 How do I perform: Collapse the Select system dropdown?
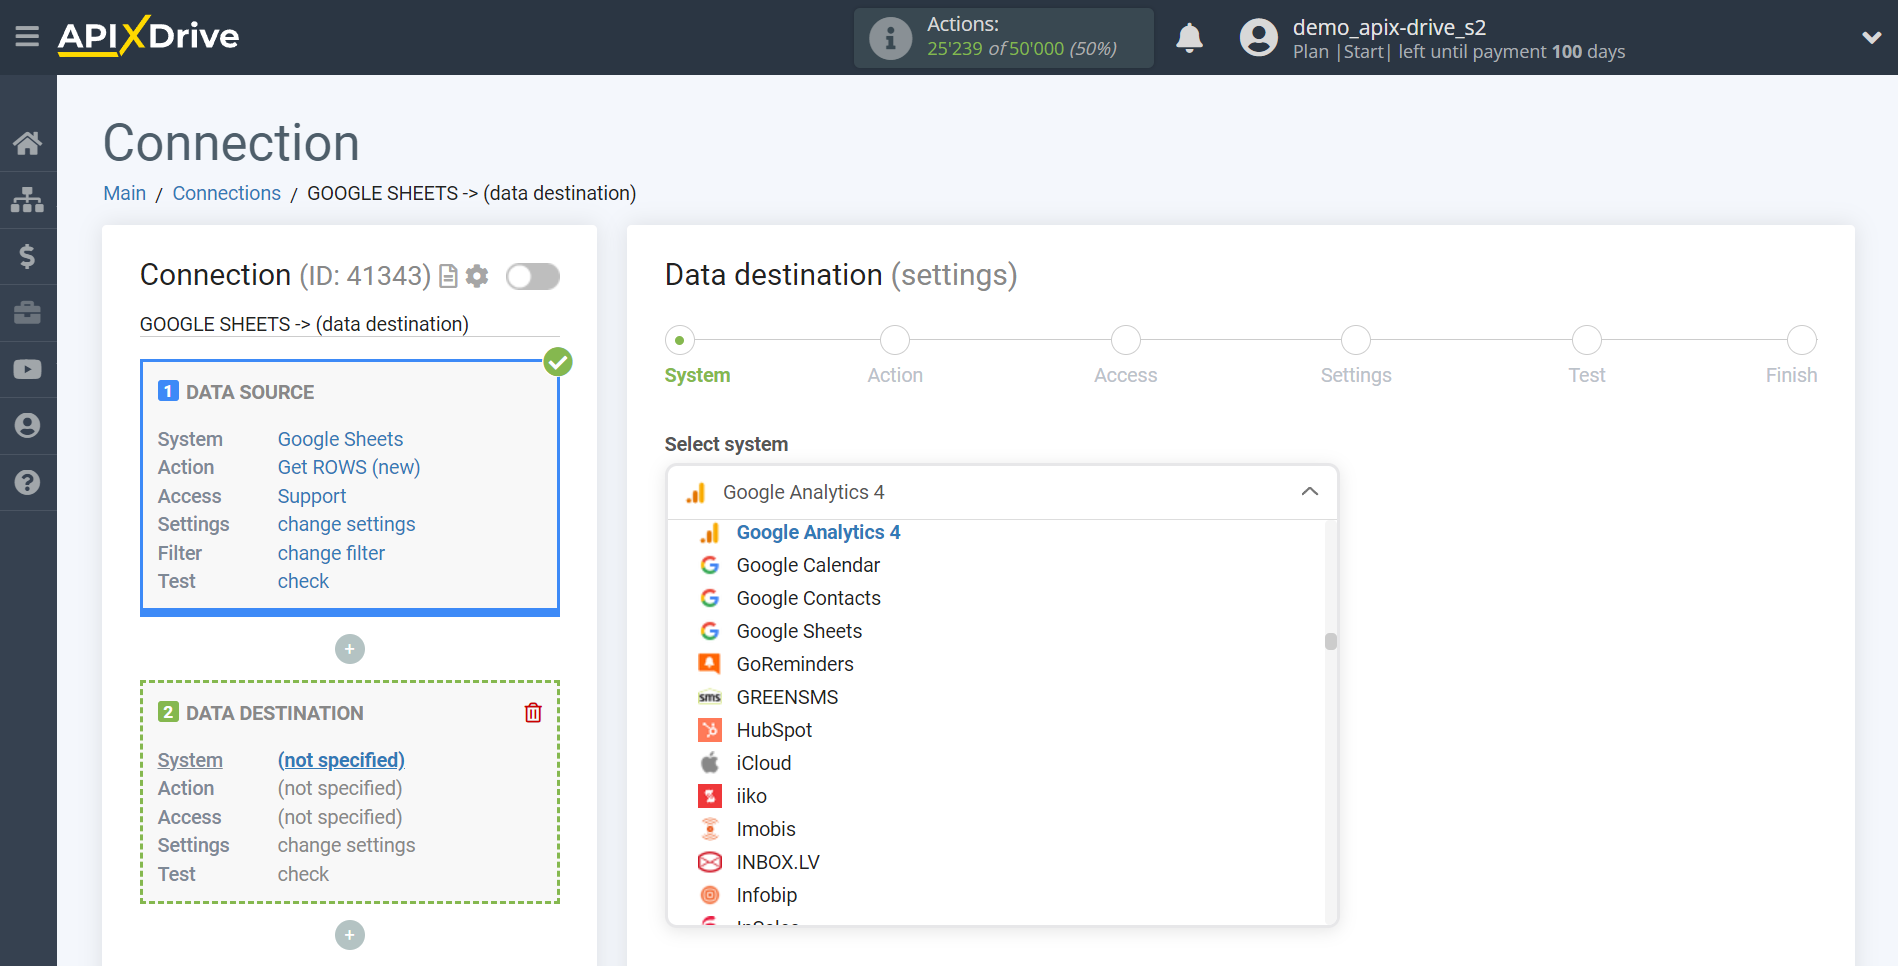pos(1308,492)
